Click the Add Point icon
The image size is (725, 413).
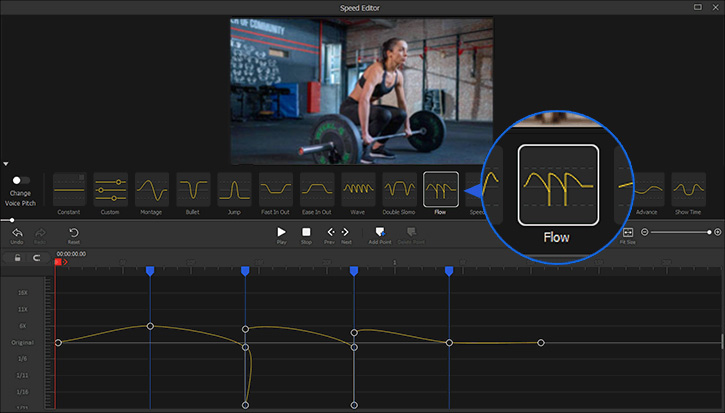[x=380, y=232]
